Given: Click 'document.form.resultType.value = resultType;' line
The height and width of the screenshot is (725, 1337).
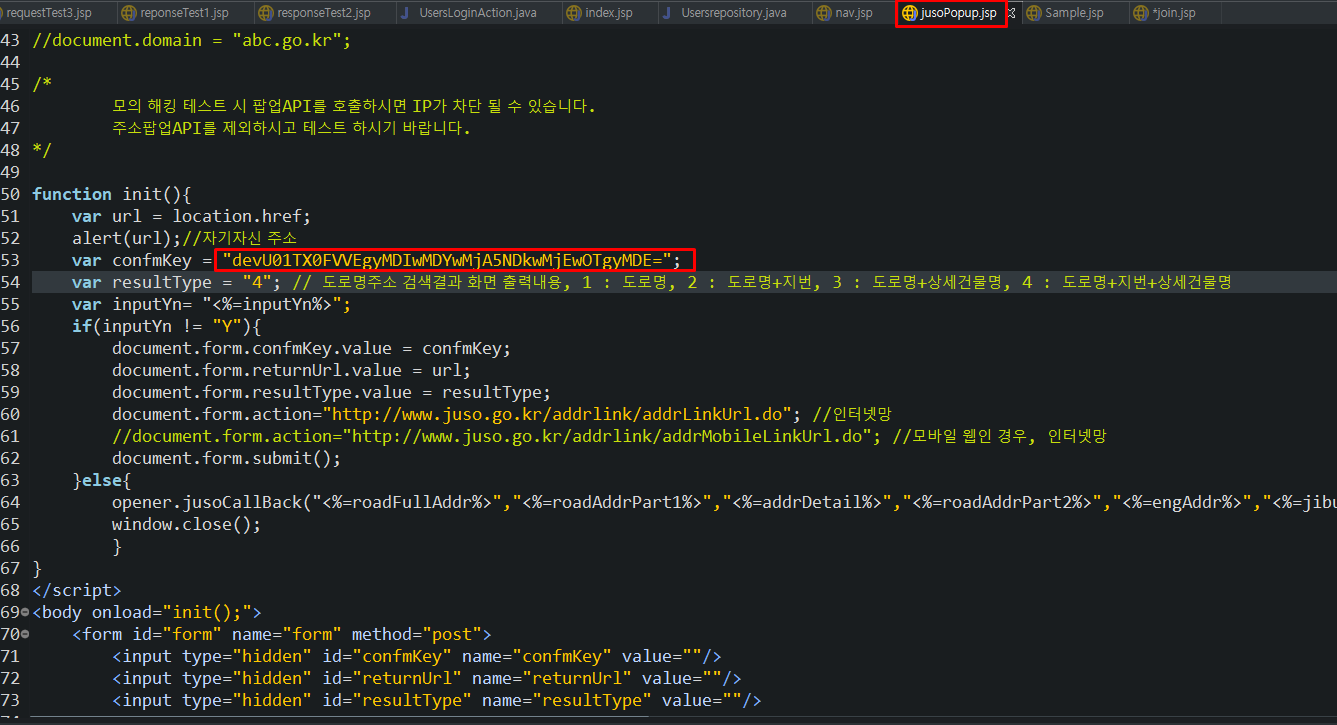Looking at the screenshot, I should pos(331,392).
